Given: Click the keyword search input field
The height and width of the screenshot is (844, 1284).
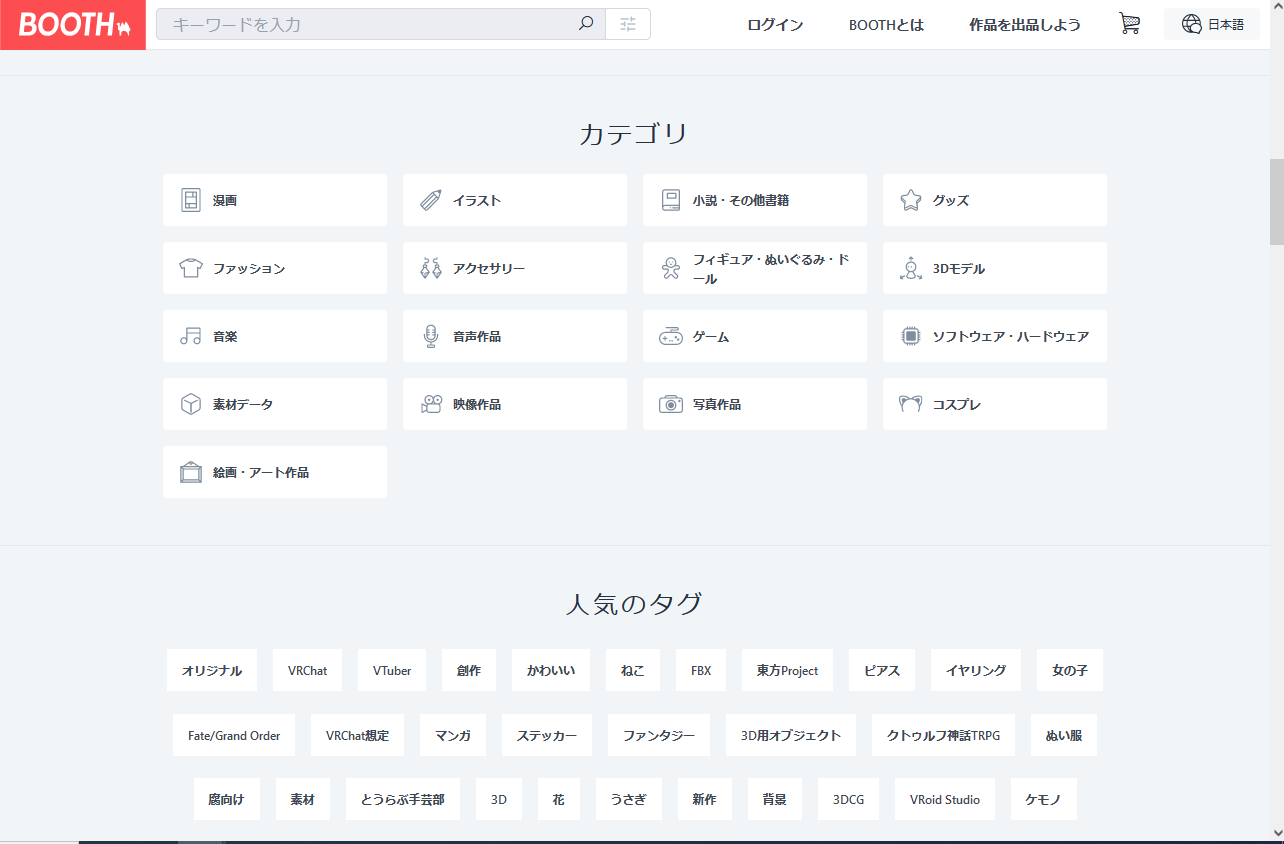Looking at the screenshot, I should (x=370, y=24).
